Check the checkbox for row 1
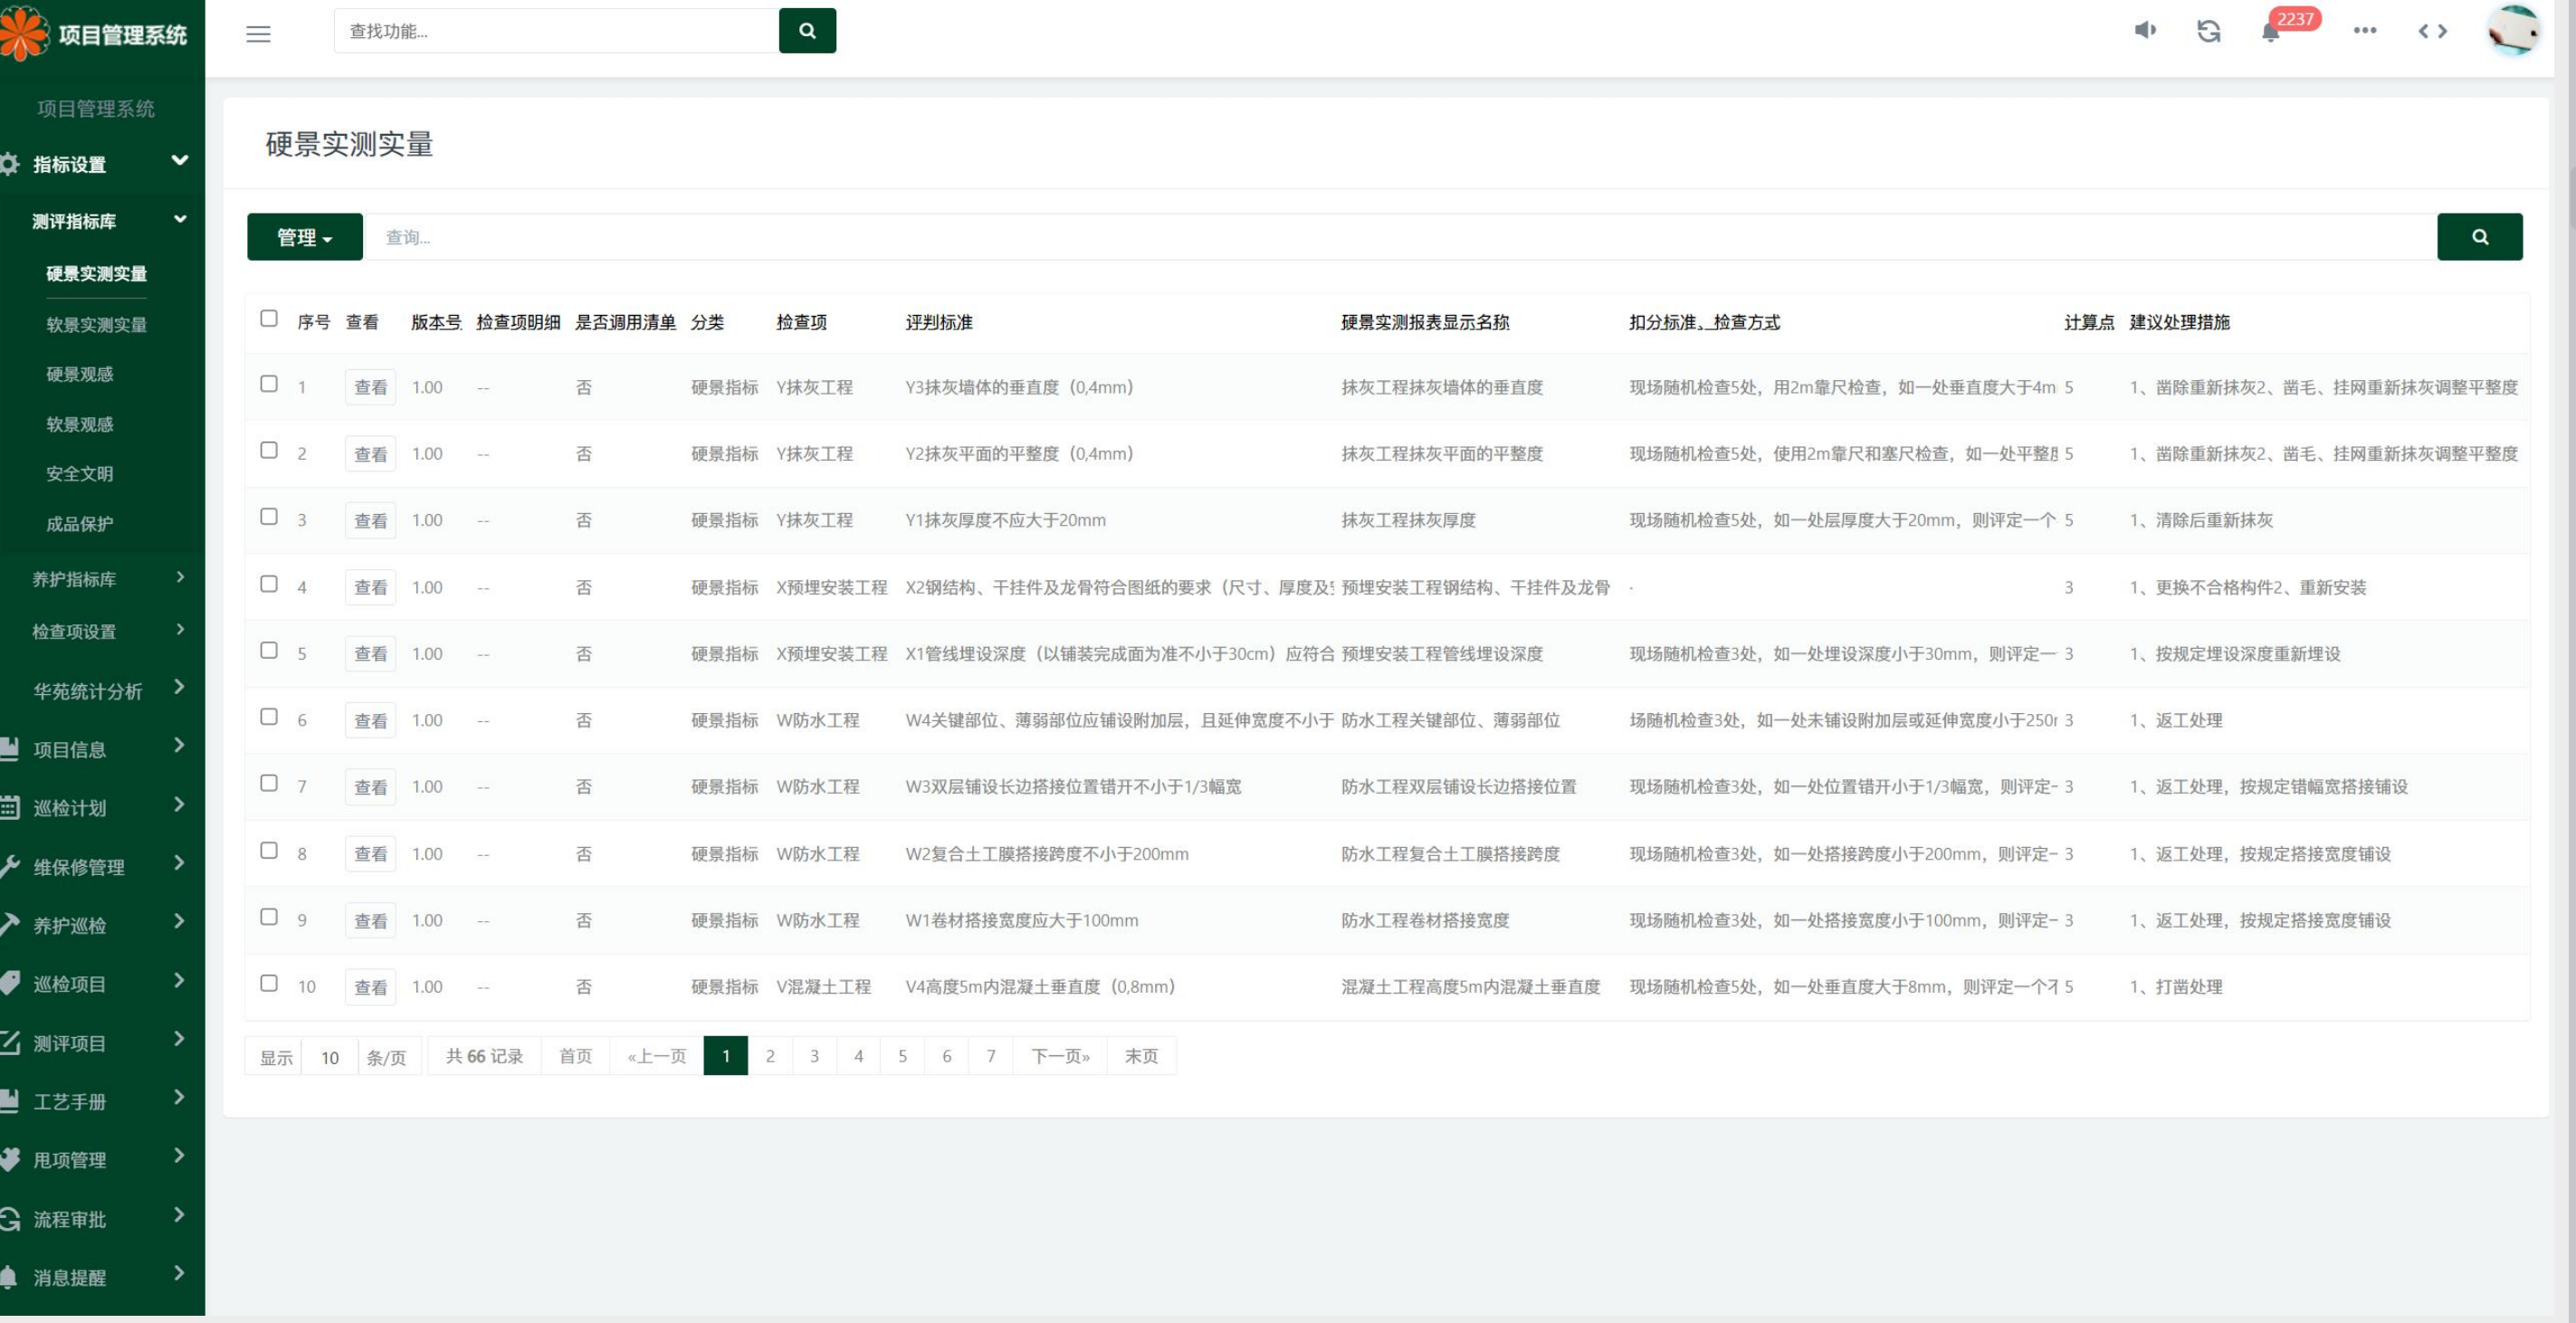Viewport: 2576px width, 1323px height. tap(269, 384)
